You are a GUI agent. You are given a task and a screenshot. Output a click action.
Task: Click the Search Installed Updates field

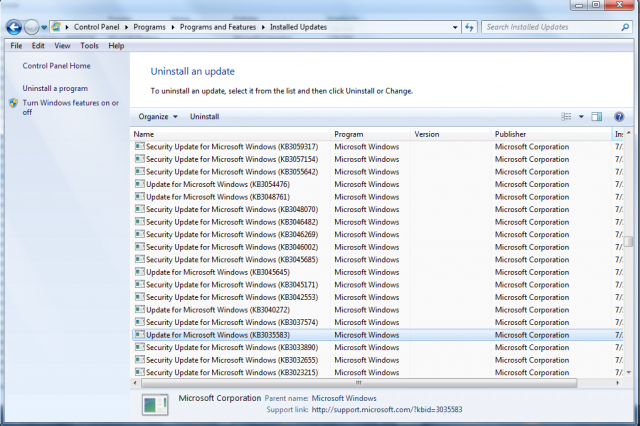pyautogui.click(x=551, y=27)
